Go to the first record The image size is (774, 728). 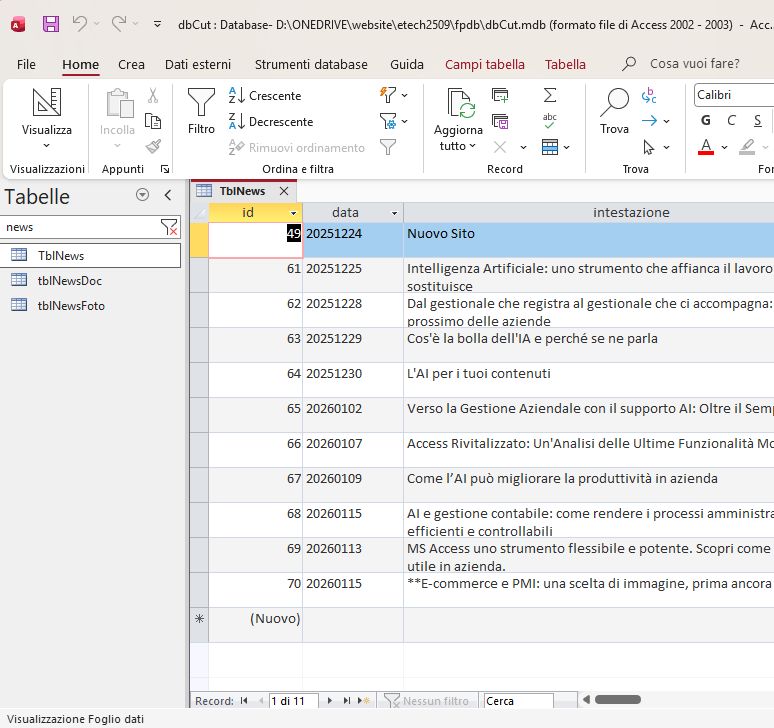pyautogui.click(x=244, y=700)
